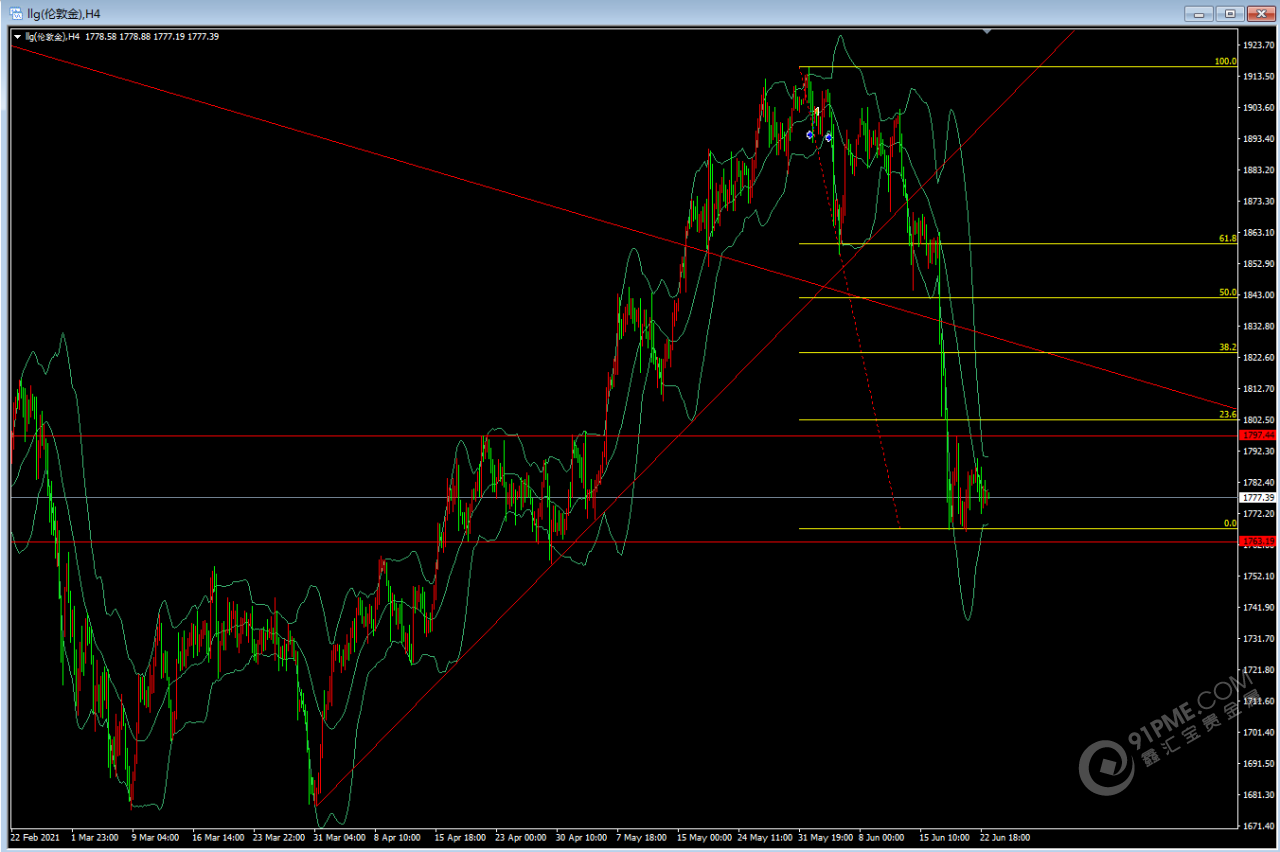Click the 22 Feb 2021 date on time axis
1280x852 pixels.
[36, 836]
